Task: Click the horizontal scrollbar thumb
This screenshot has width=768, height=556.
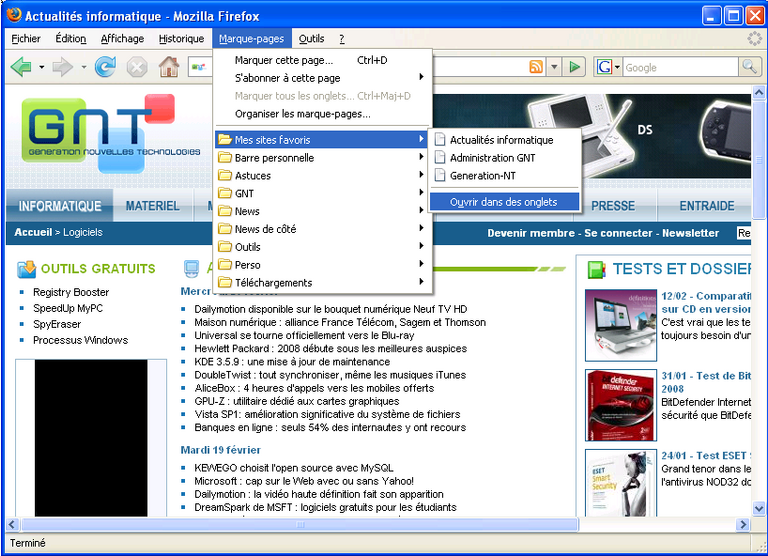Action: 300,525
